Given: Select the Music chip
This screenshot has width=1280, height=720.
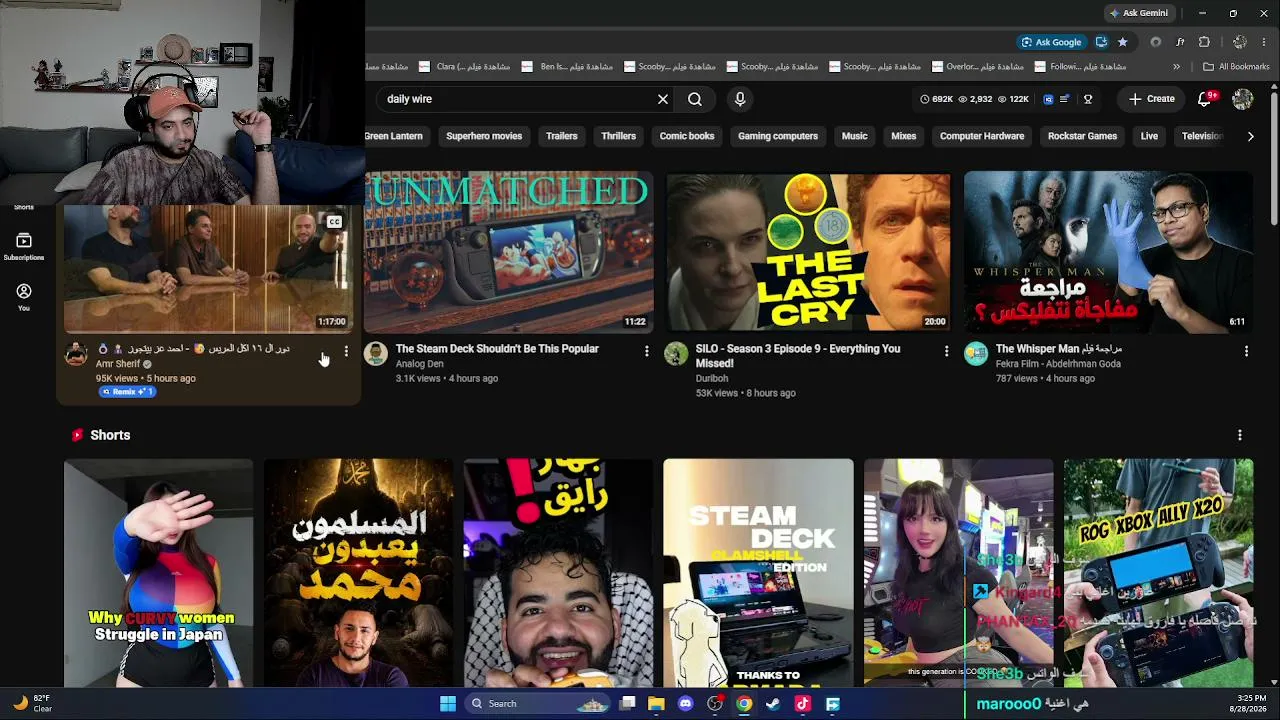Looking at the screenshot, I should click(854, 136).
